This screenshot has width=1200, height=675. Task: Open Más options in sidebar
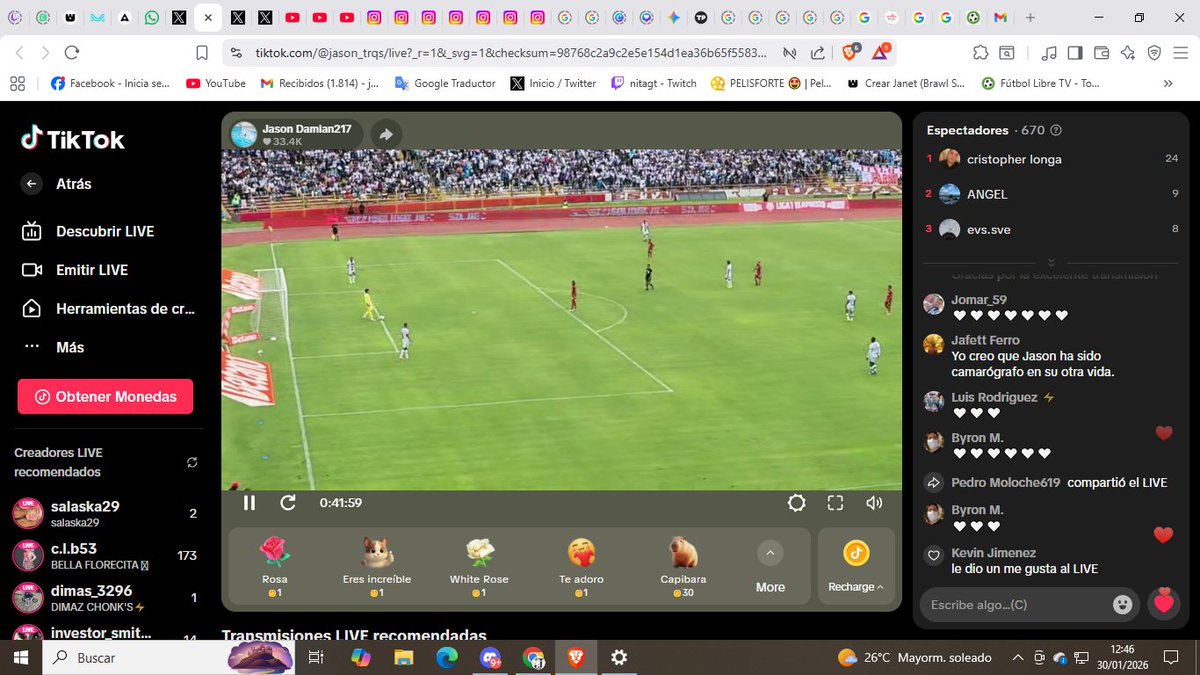54,348
